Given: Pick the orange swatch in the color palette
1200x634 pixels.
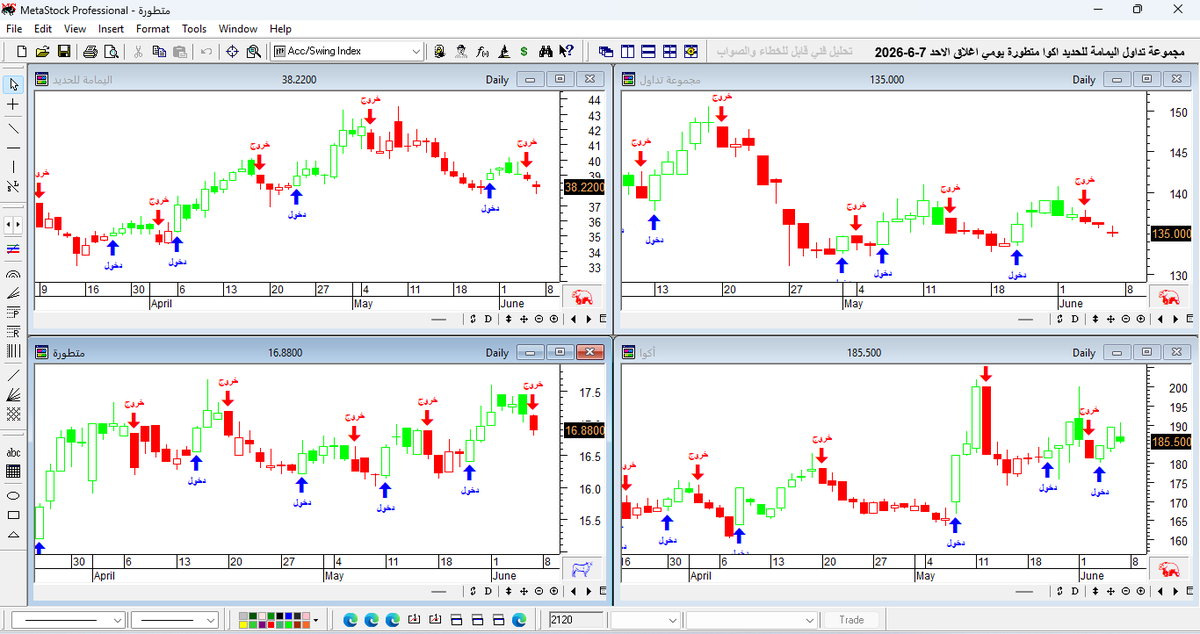Looking at the screenshot, I should (x=306, y=625).
